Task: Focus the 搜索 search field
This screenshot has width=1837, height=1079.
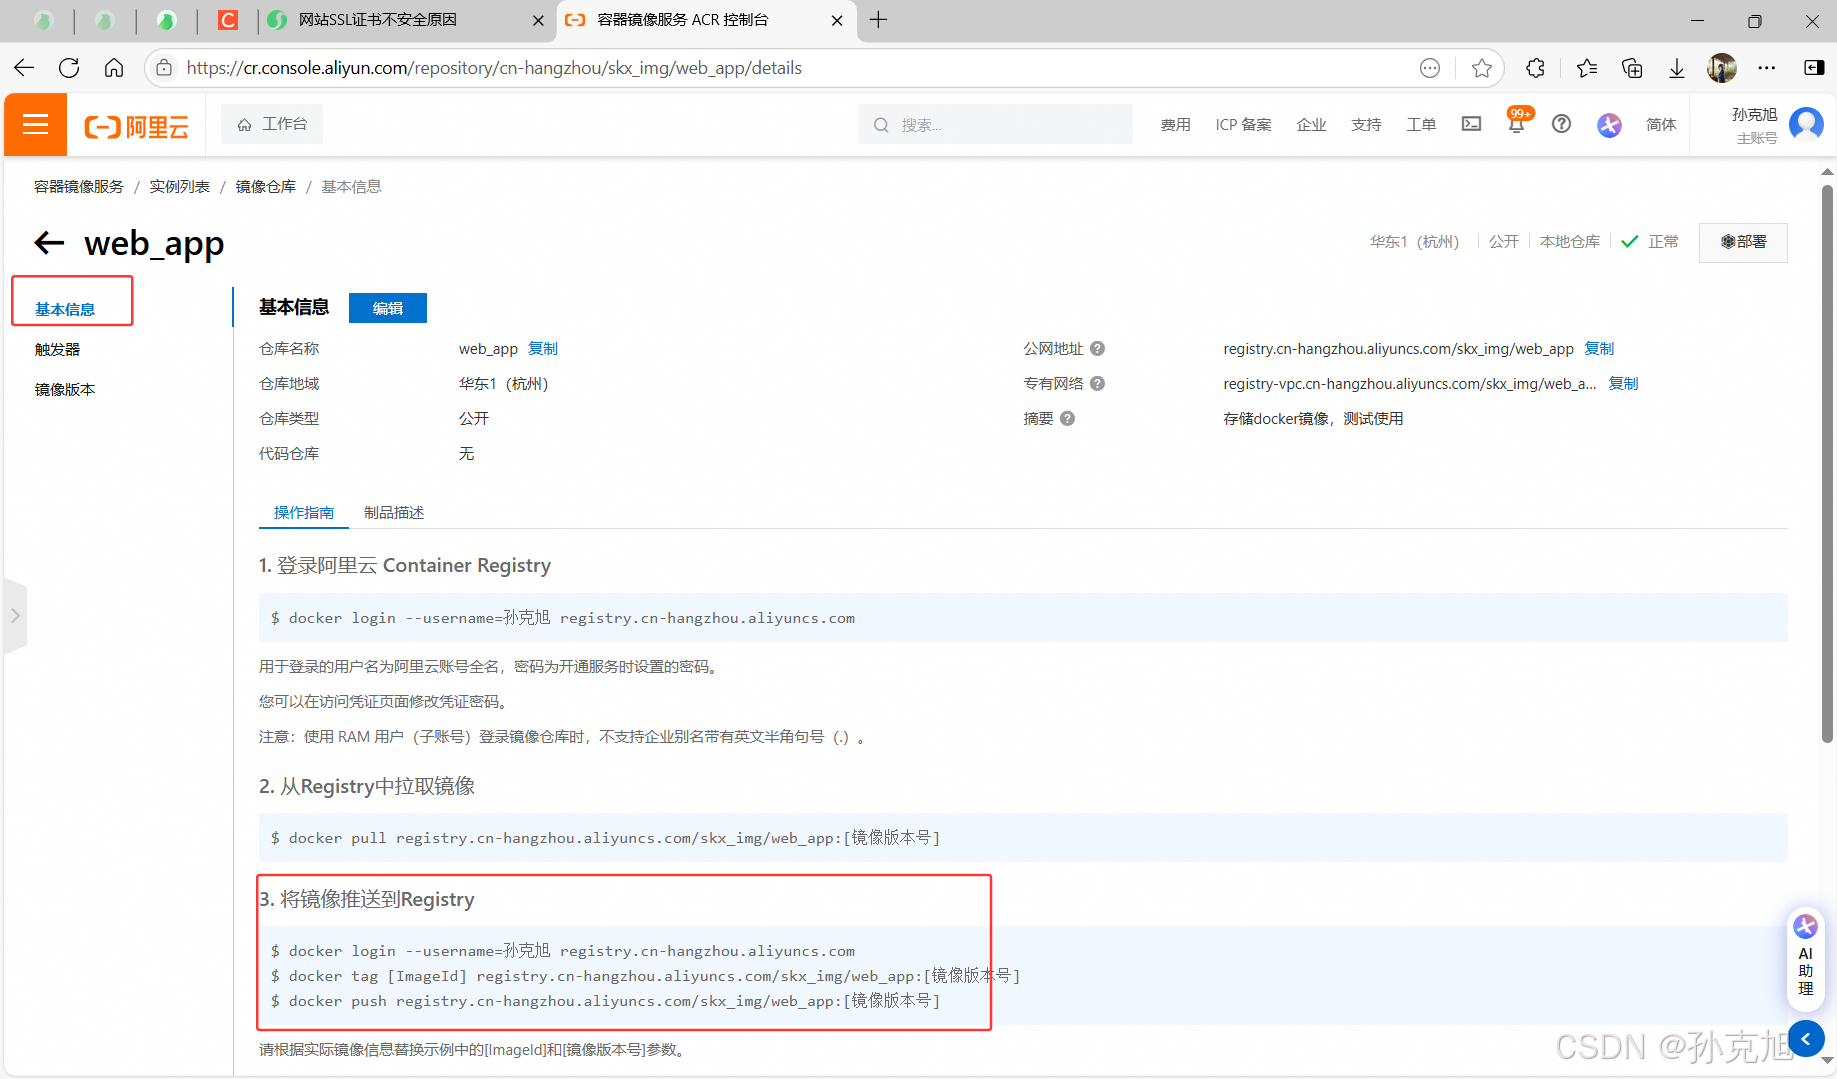Action: (995, 124)
